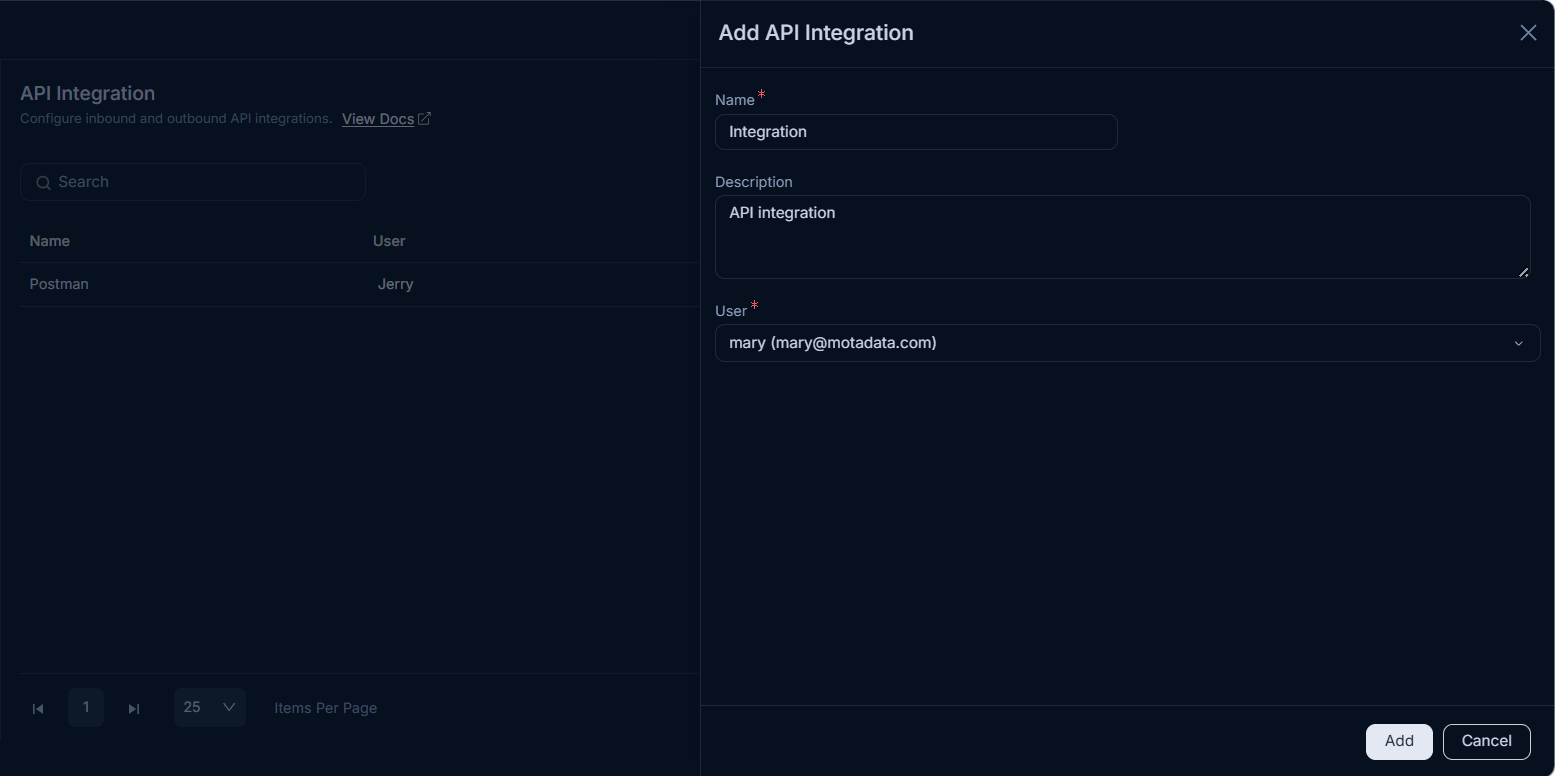Open the View Docs link
Screen dimensions: 1555x776
(x=378, y=119)
